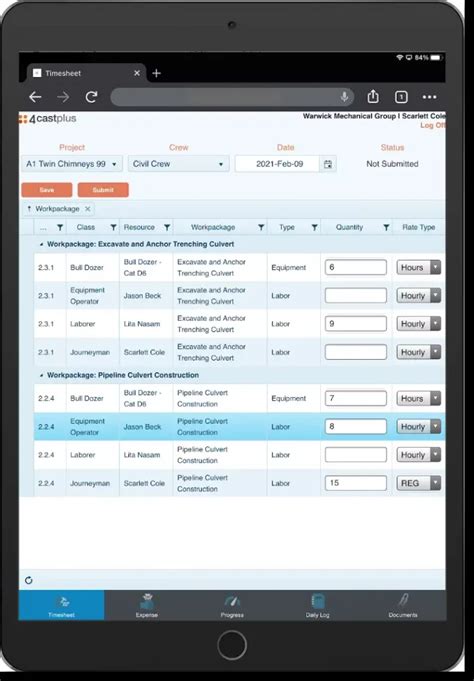474x681 pixels.
Task: Go back with browser back arrow
Action: (35, 97)
